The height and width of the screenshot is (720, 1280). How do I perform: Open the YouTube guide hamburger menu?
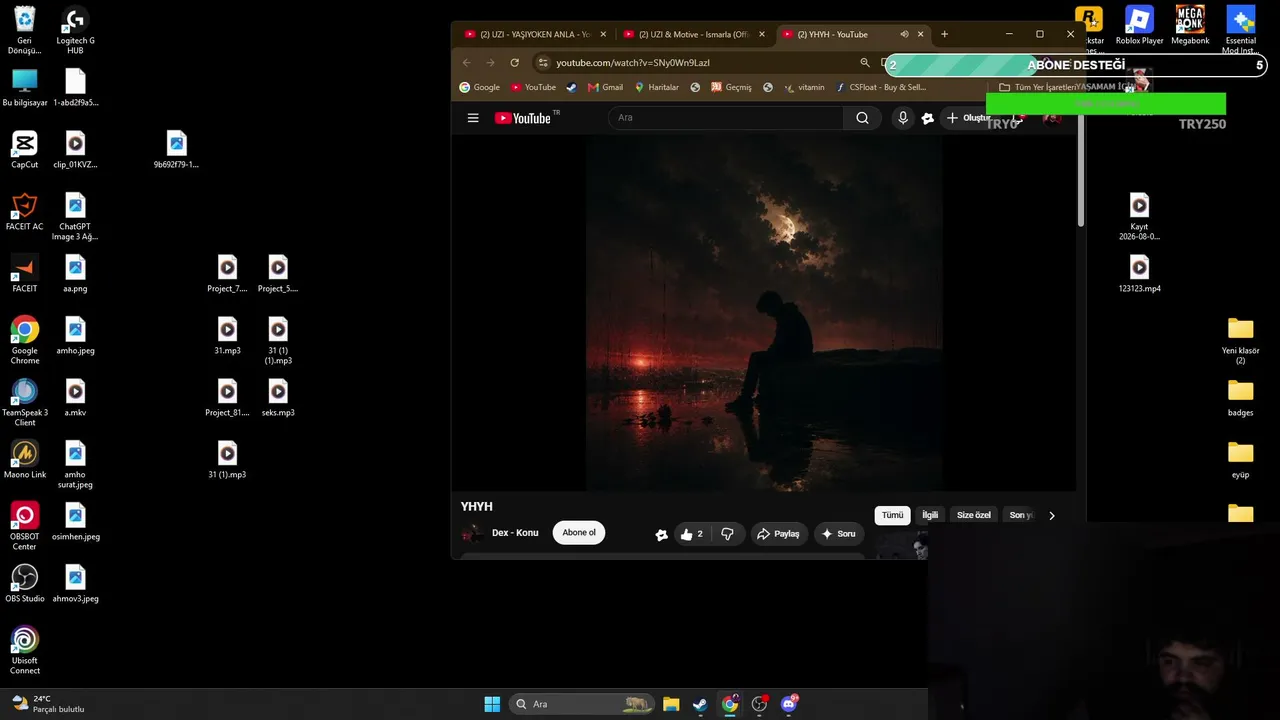tap(473, 118)
